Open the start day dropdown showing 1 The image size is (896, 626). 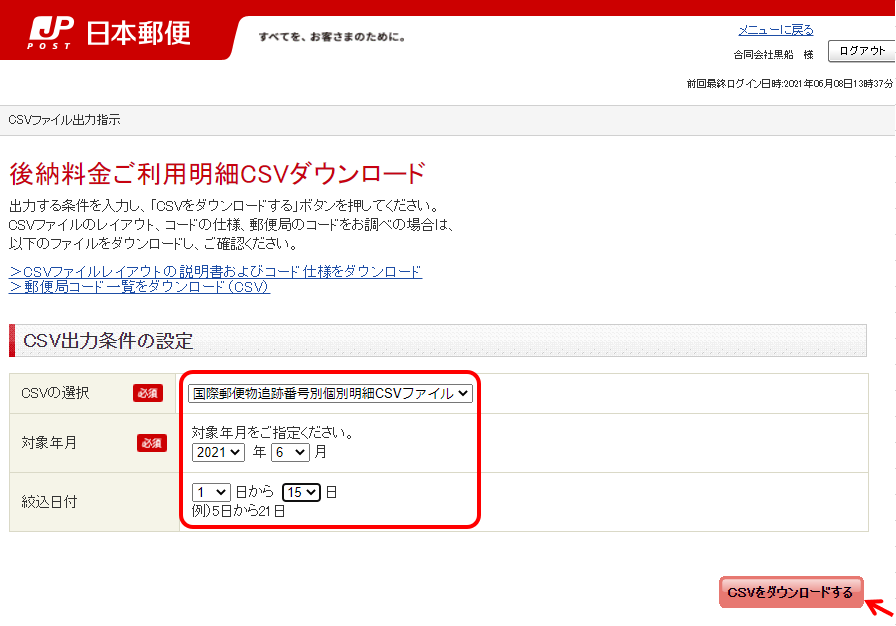pyautogui.click(x=211, y=492)
